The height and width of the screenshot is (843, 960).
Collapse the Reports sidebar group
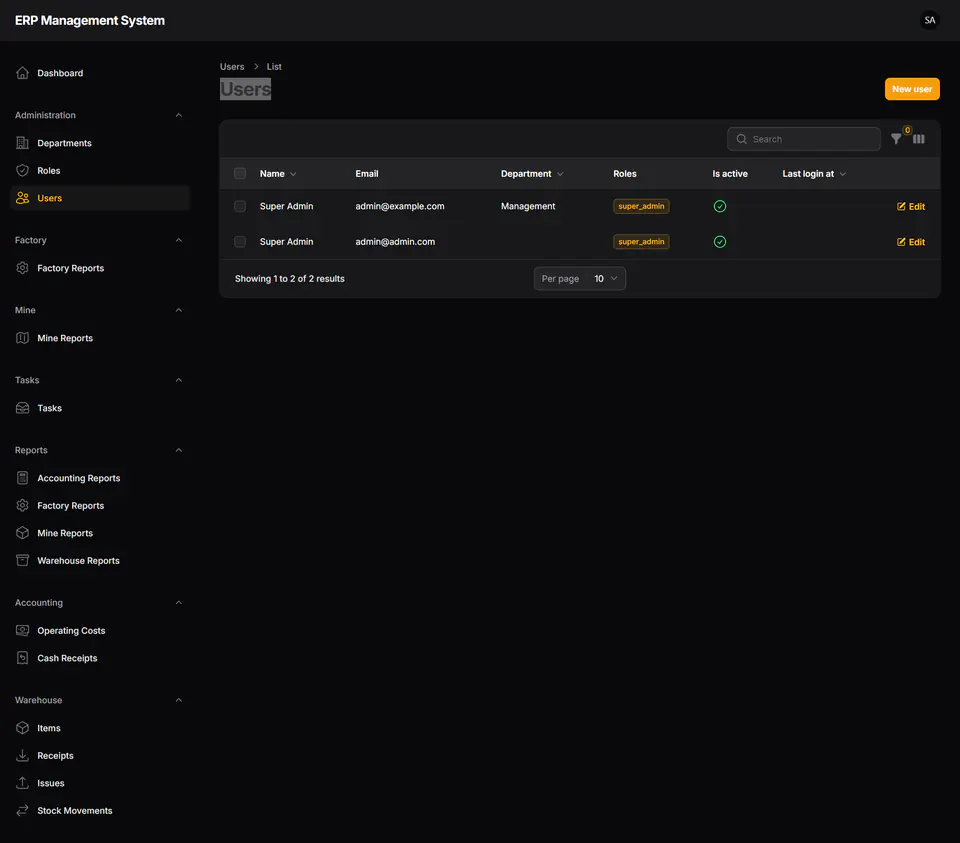(179, 450)
